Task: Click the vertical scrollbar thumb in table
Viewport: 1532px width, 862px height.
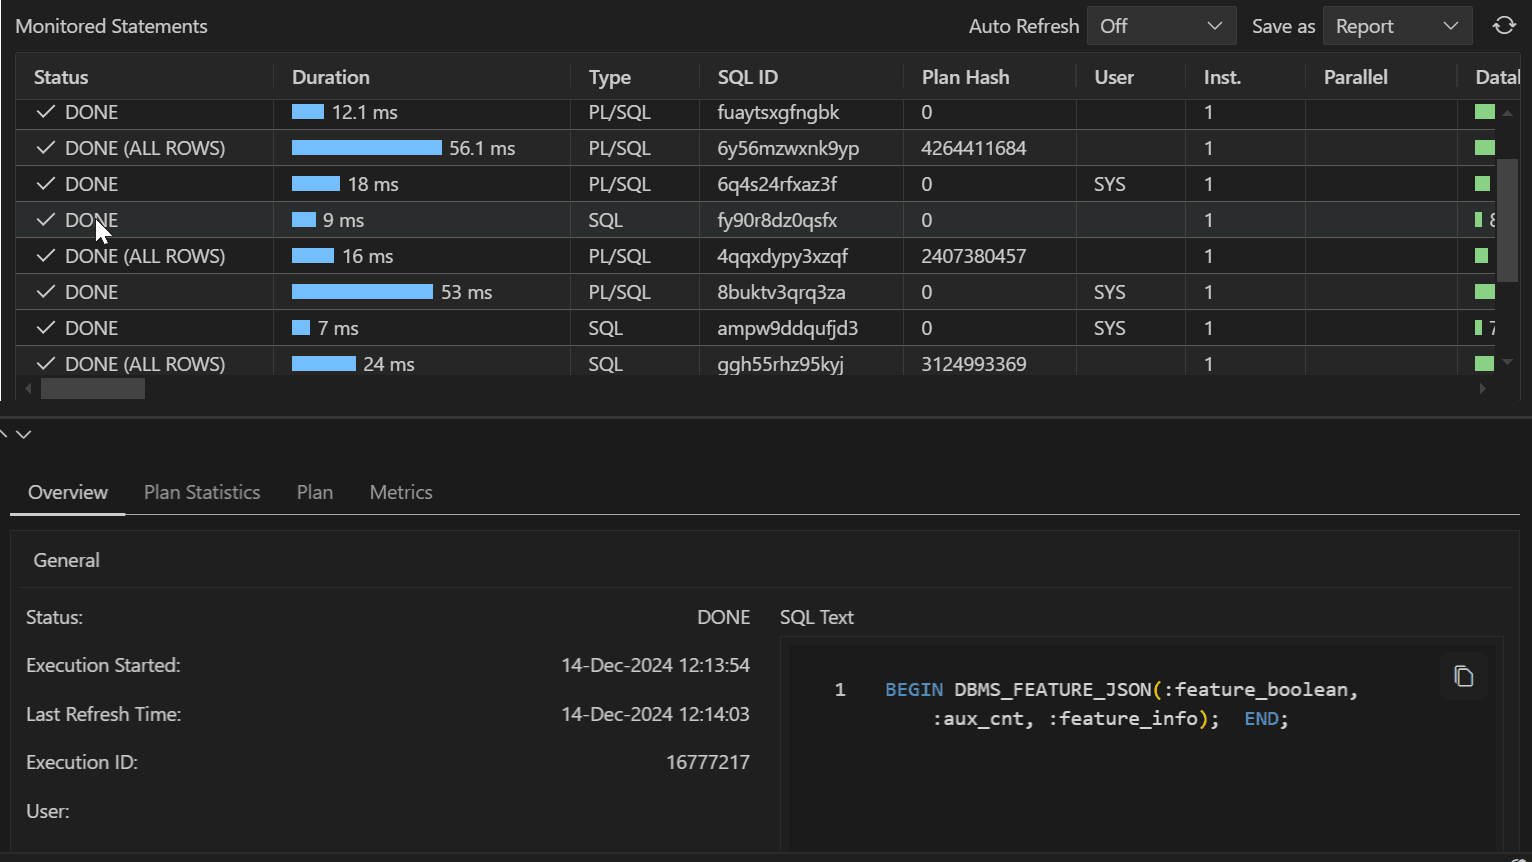Action: (1507, 220)
